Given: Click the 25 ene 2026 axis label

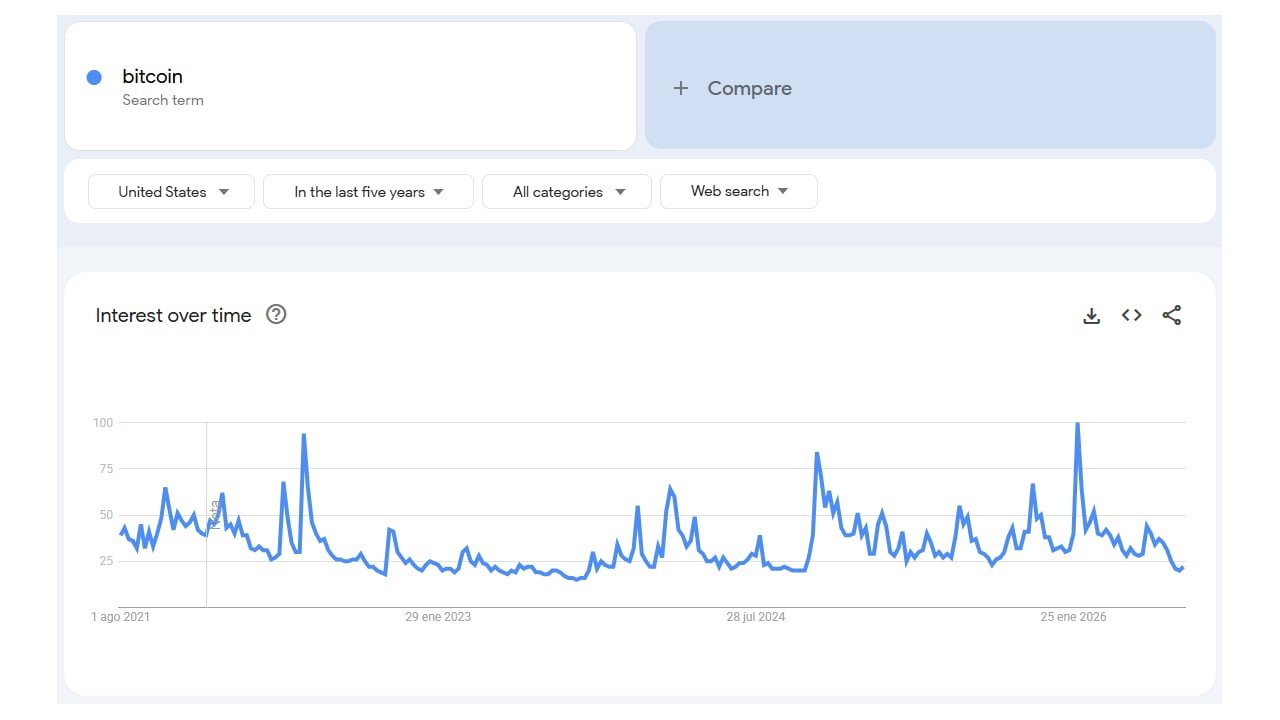Looking at the screenshot, I should pos(1074,617).
